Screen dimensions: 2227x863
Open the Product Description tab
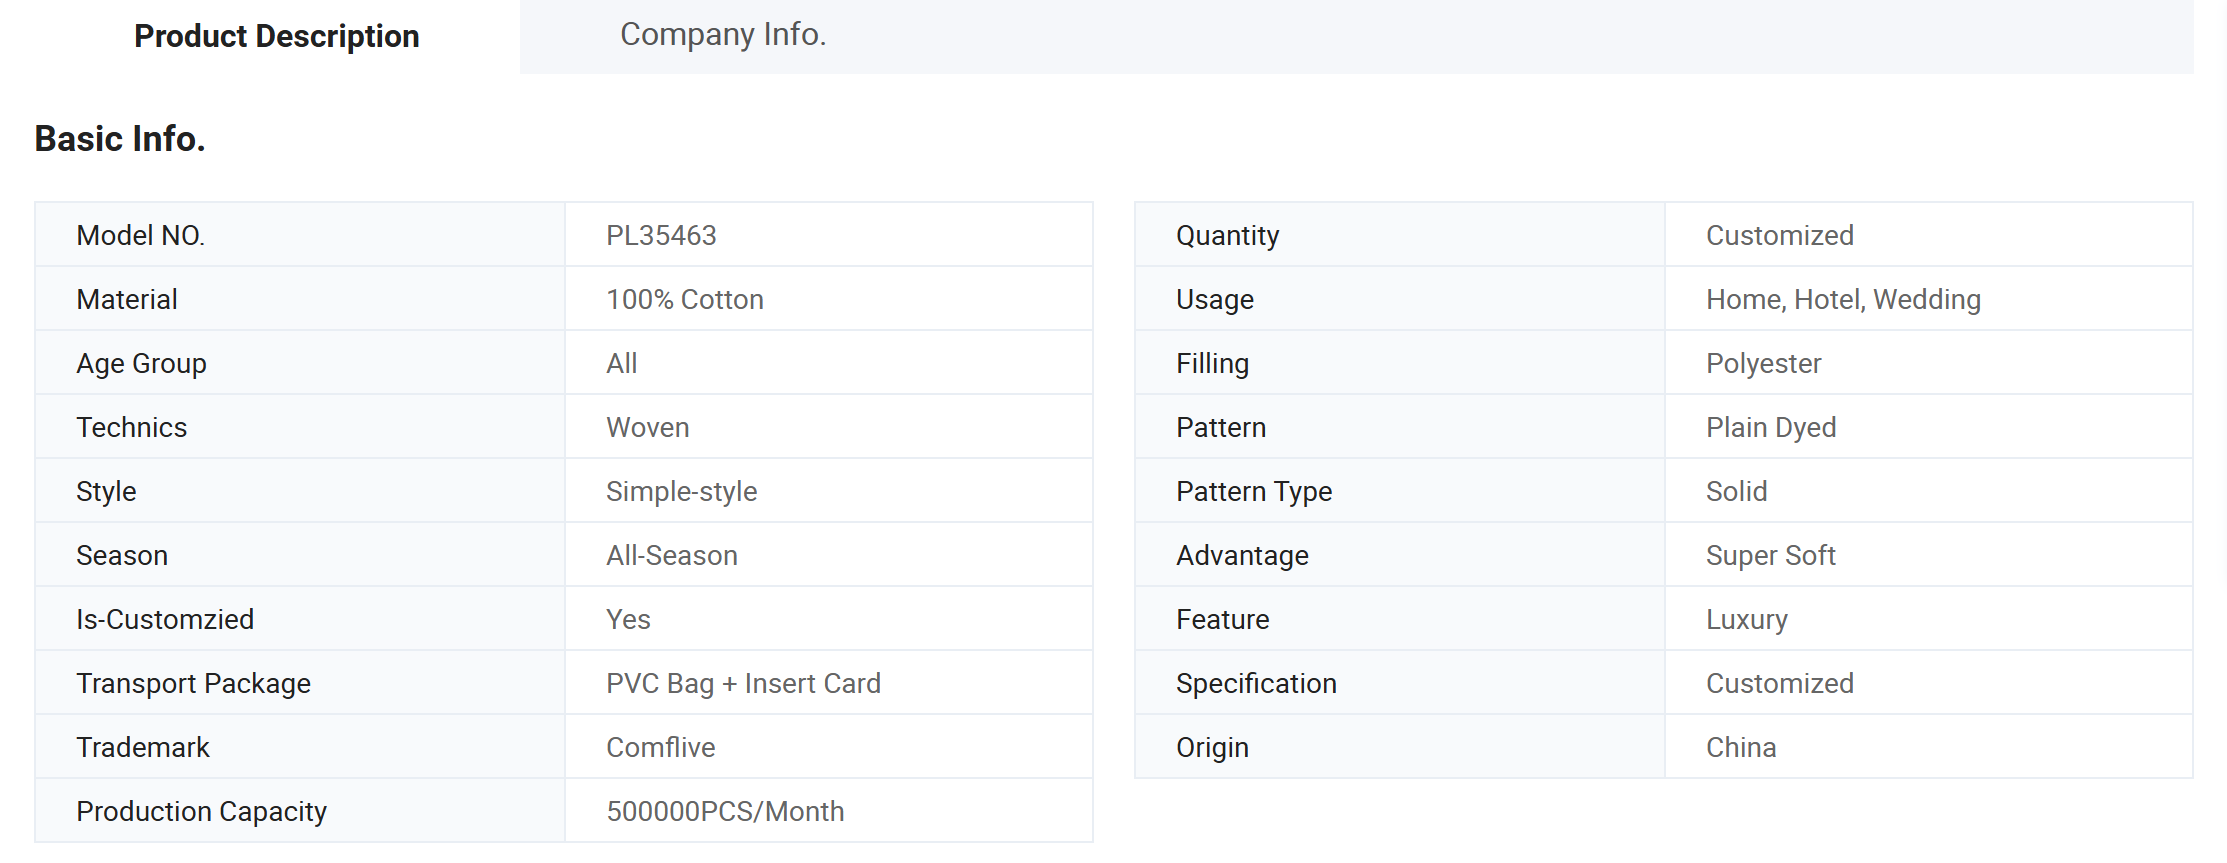coord(277,36)
